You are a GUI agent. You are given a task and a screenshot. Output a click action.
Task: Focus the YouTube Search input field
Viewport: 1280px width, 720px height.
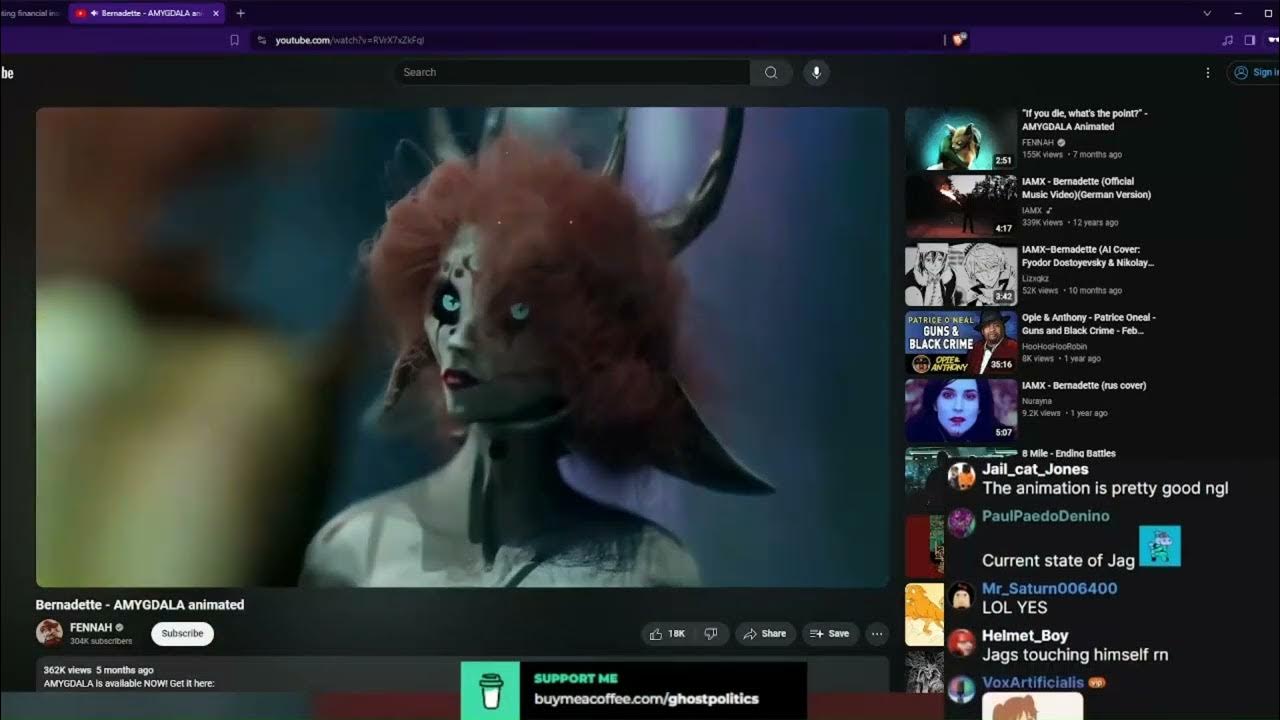pyautogui.click(x=572, y=72)
